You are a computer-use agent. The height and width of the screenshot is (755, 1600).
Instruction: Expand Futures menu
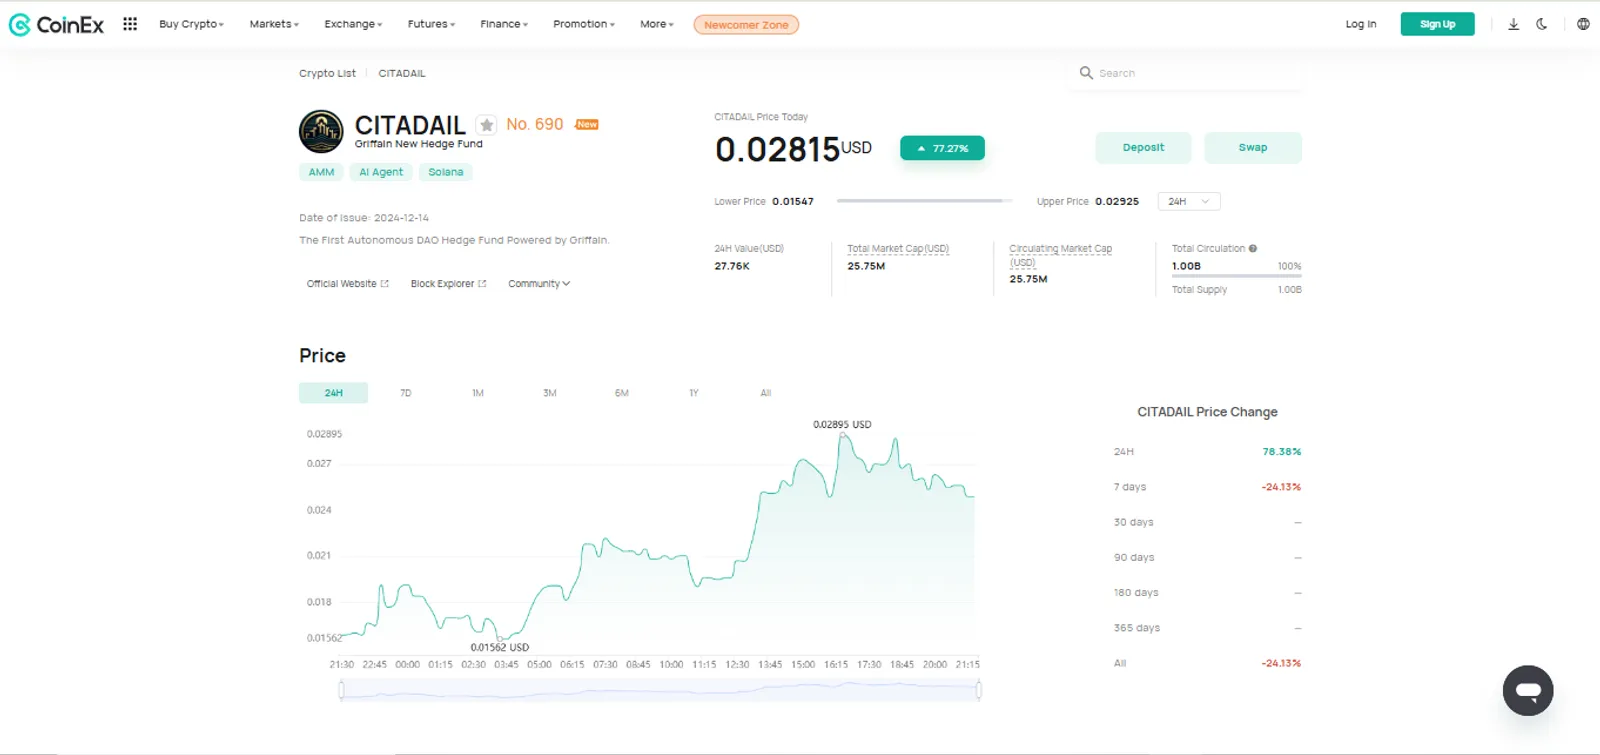tap(431, 24)
